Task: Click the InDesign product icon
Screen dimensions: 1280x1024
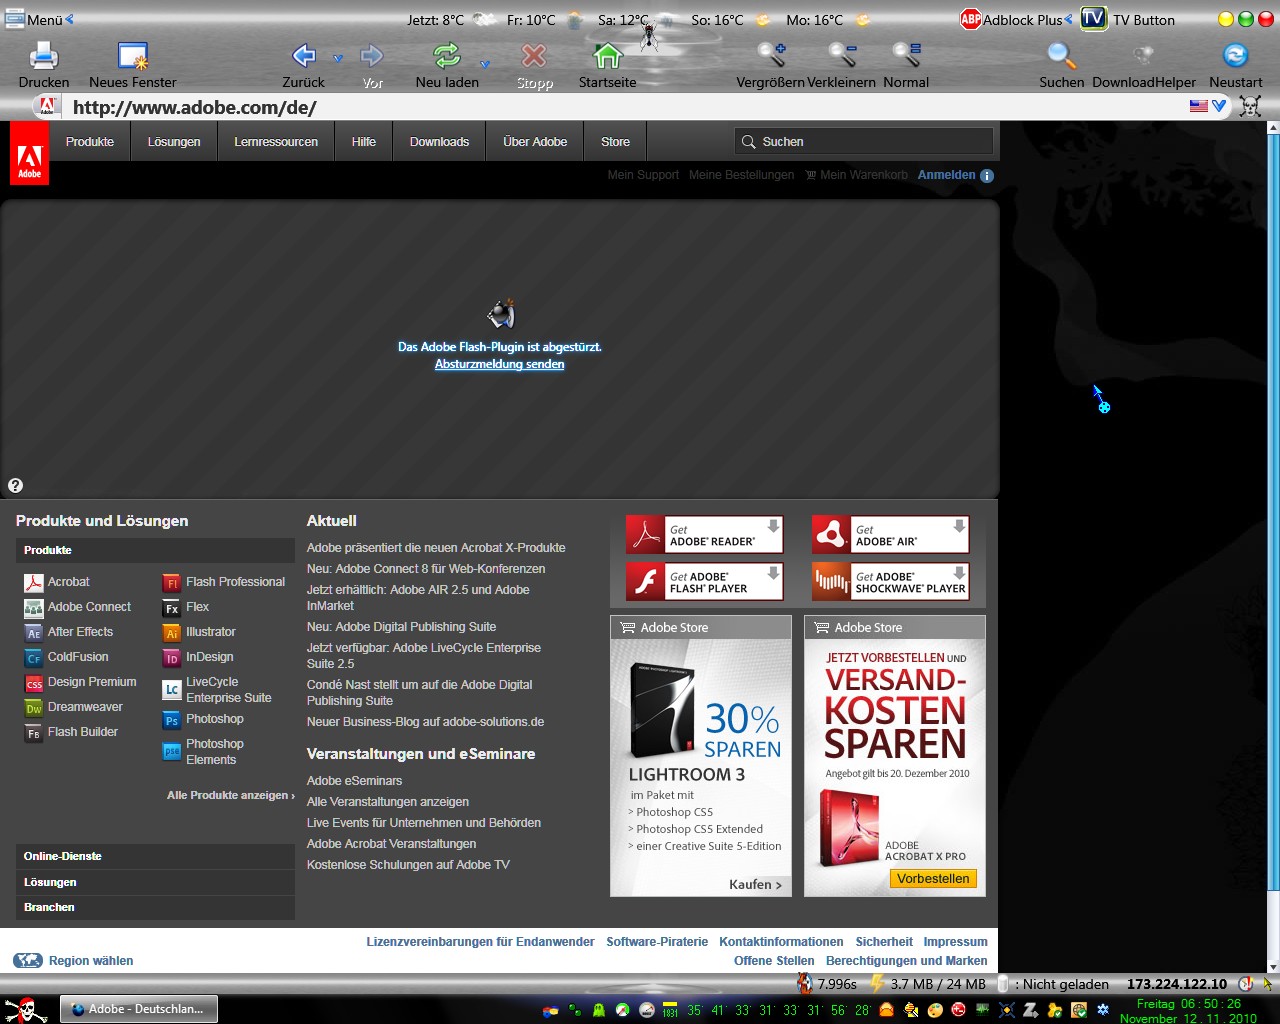Action: pos(172,658)
